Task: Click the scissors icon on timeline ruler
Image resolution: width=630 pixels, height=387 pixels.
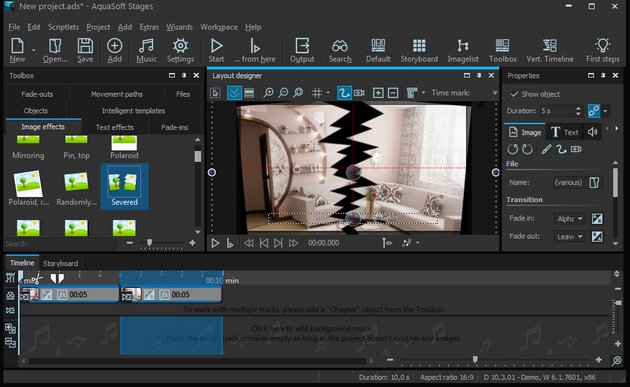Action: [37, 278]
